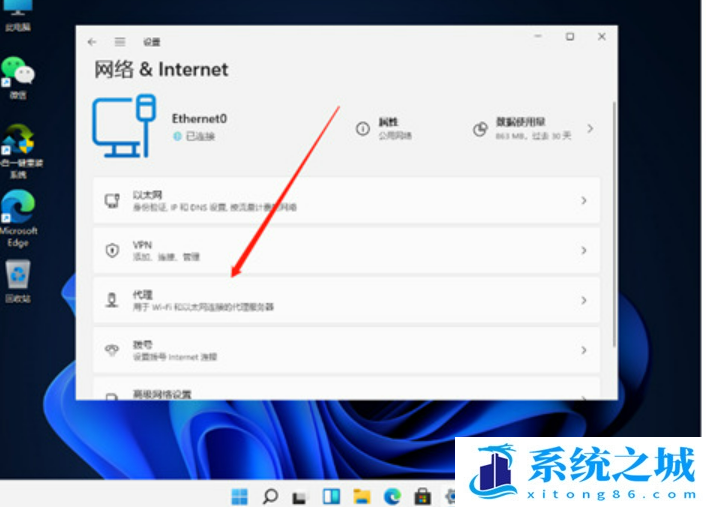
Task: Click the Settings window vertical scrollbar
Action: point(613,220)
